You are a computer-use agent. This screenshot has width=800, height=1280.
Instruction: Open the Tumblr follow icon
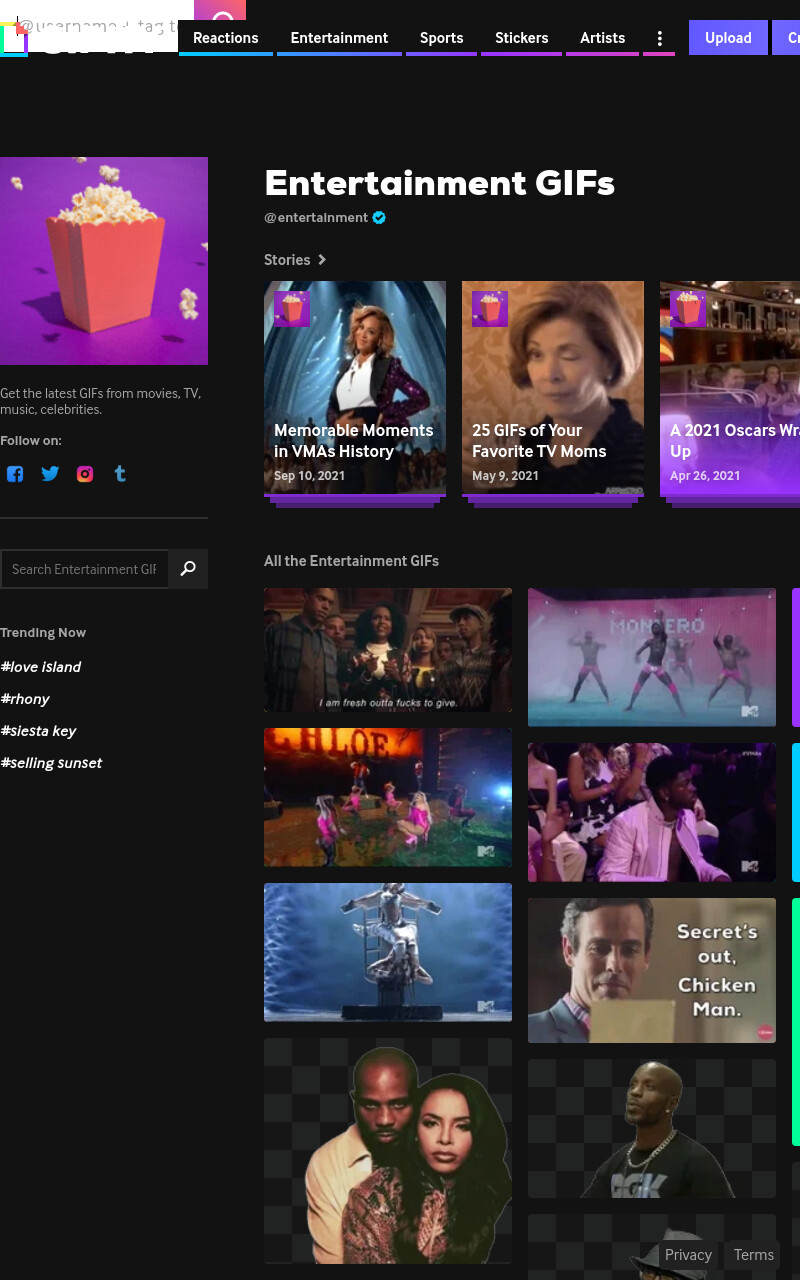(x=120, y=474)
